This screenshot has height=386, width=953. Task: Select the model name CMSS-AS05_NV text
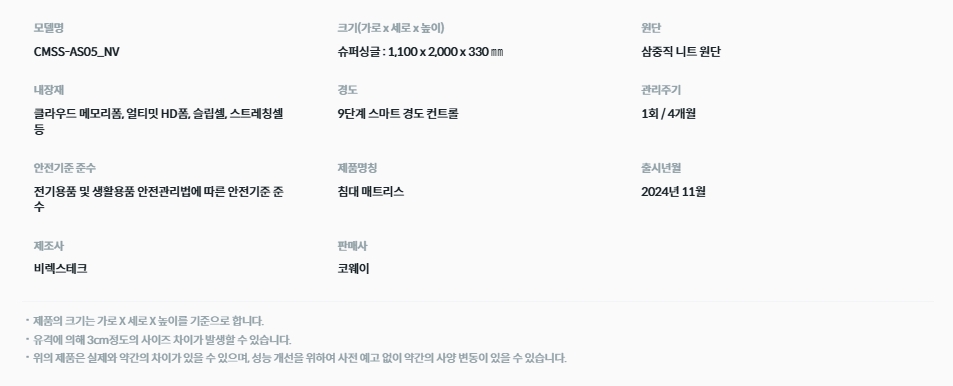[77, 52]
